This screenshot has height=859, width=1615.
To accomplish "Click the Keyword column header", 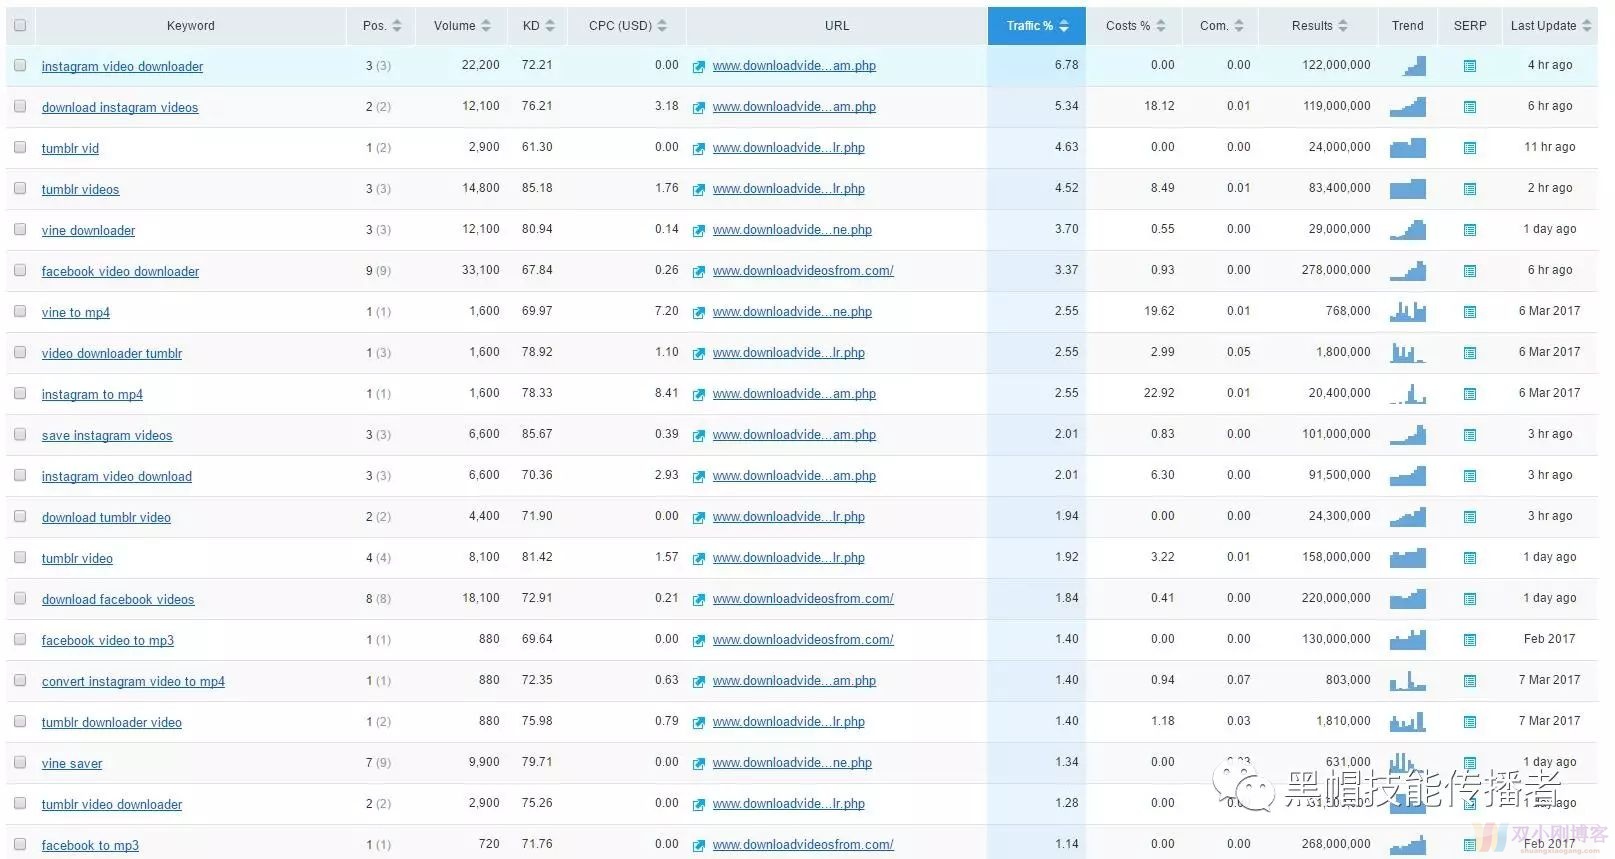I will tap(191, 26).
